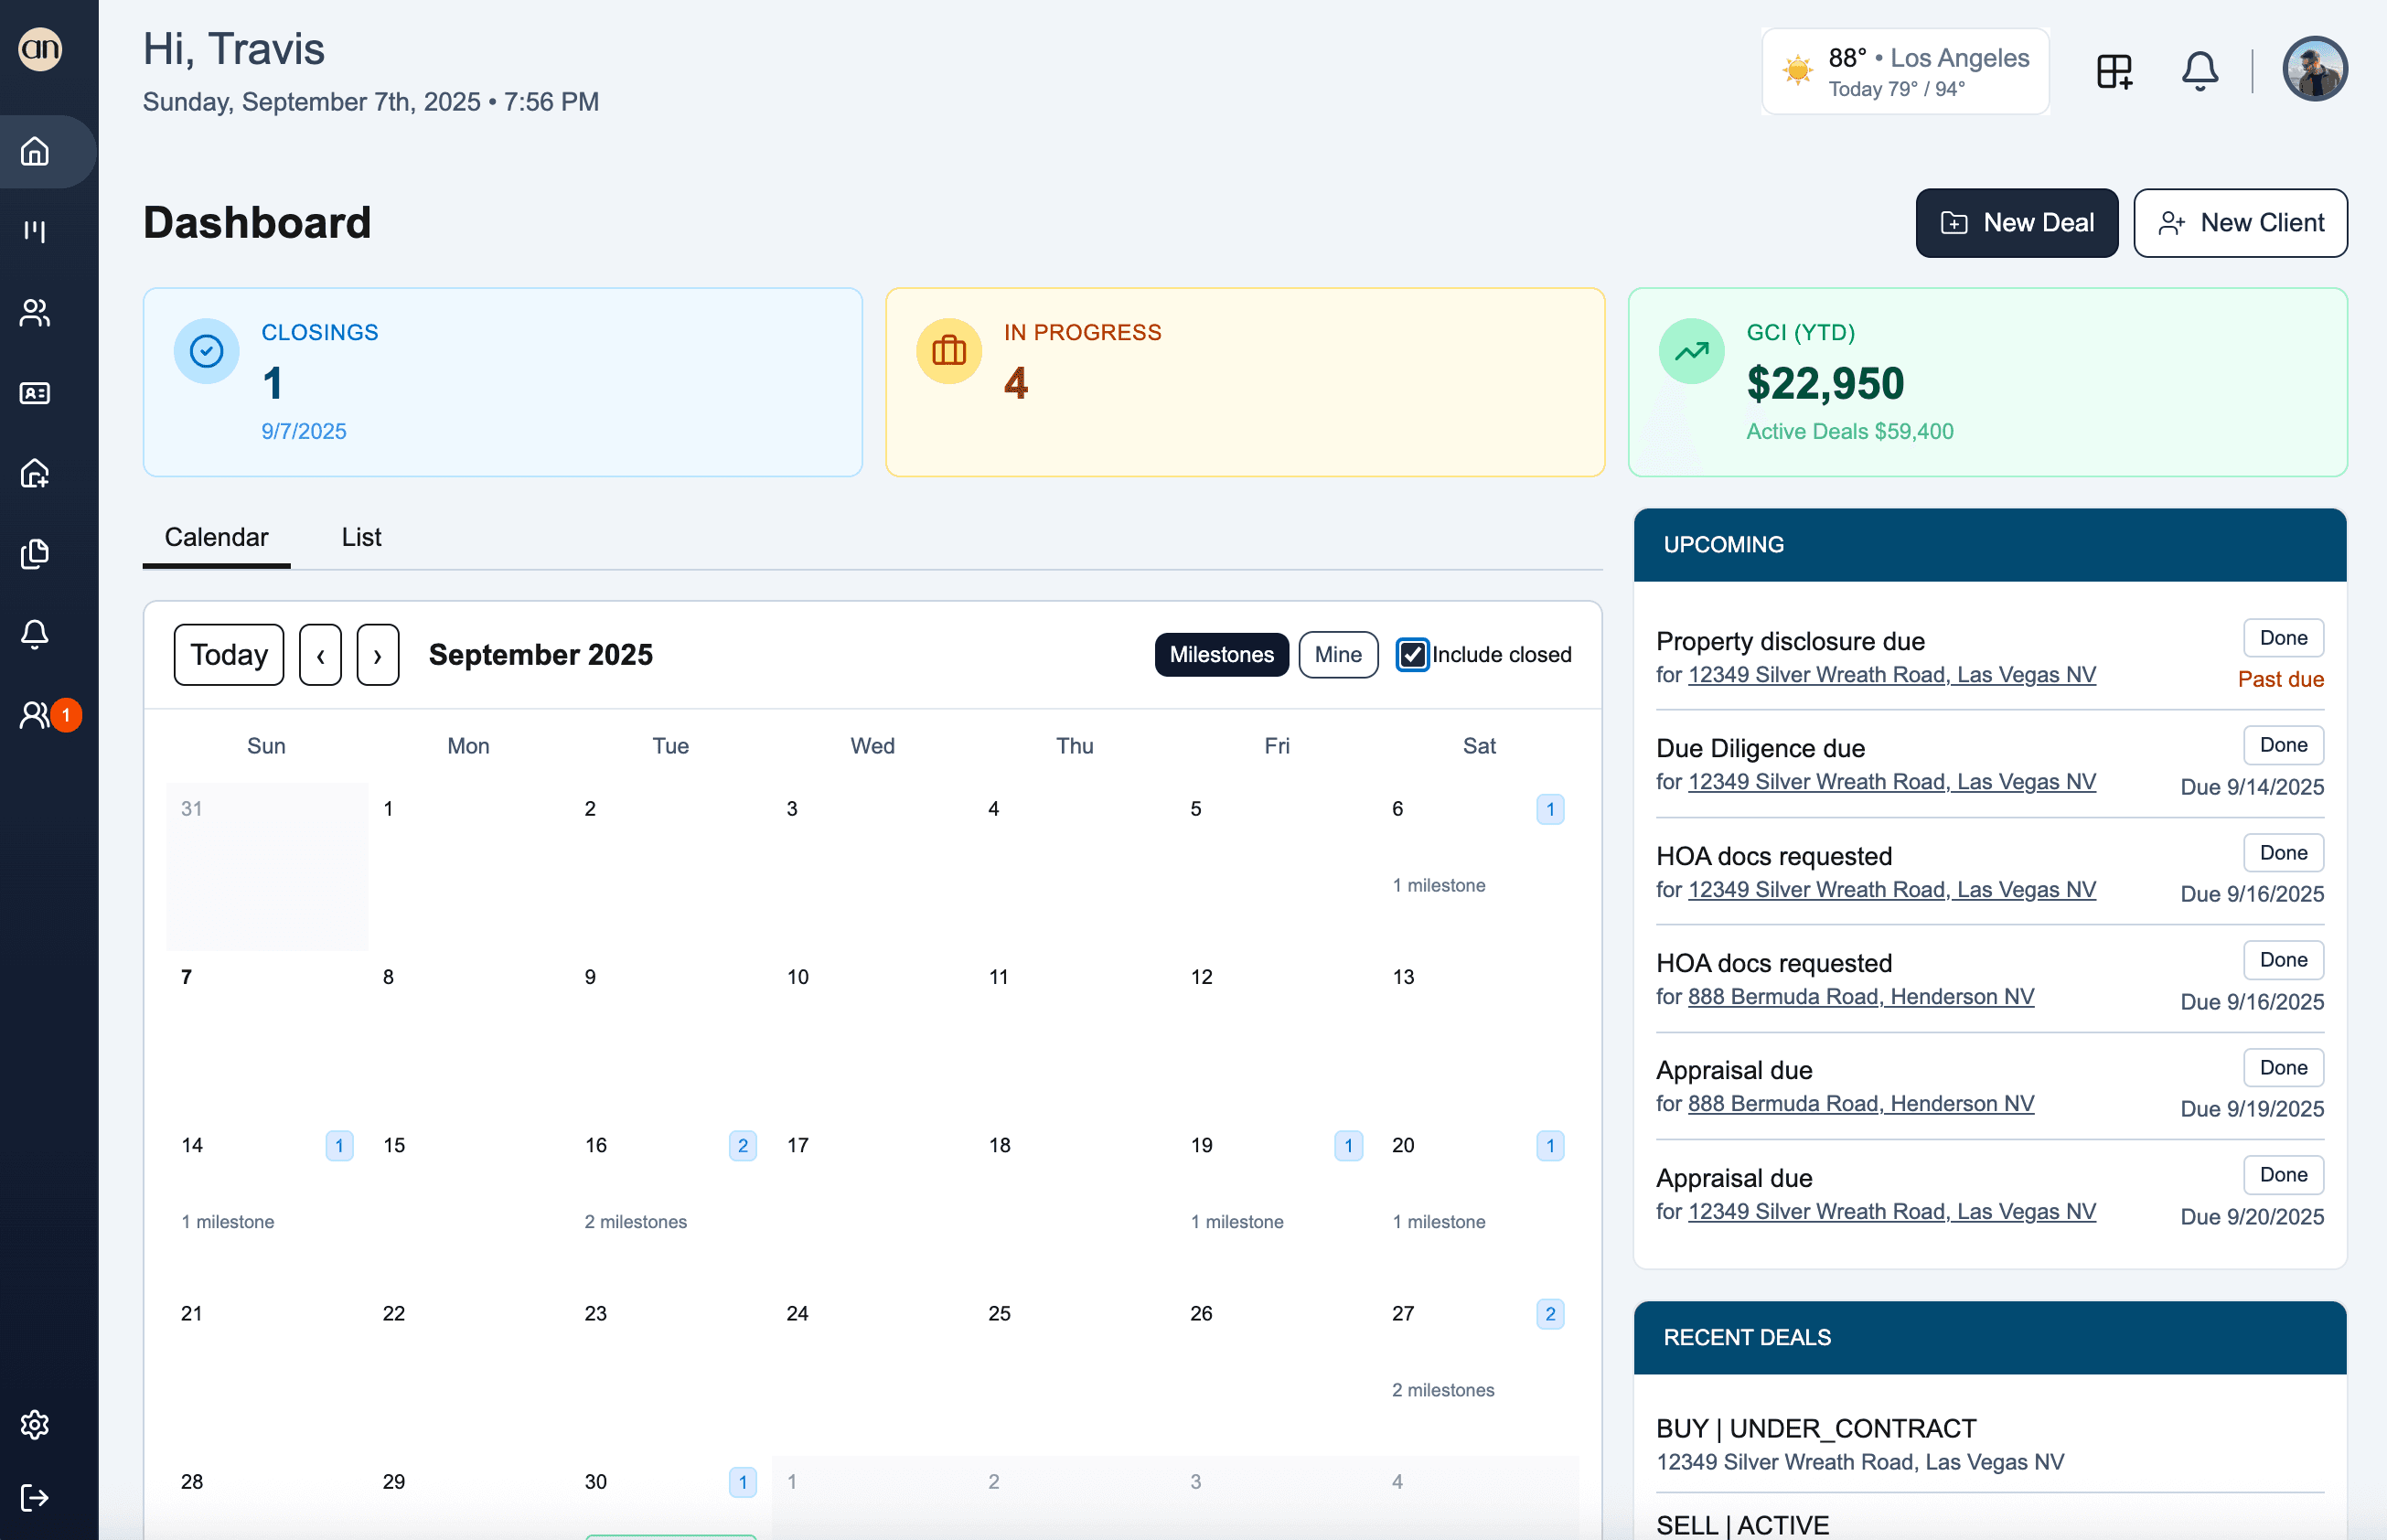Mark Silver Wreath HOA docs requested Done
The image size is (2387, 1540).
2283,853
